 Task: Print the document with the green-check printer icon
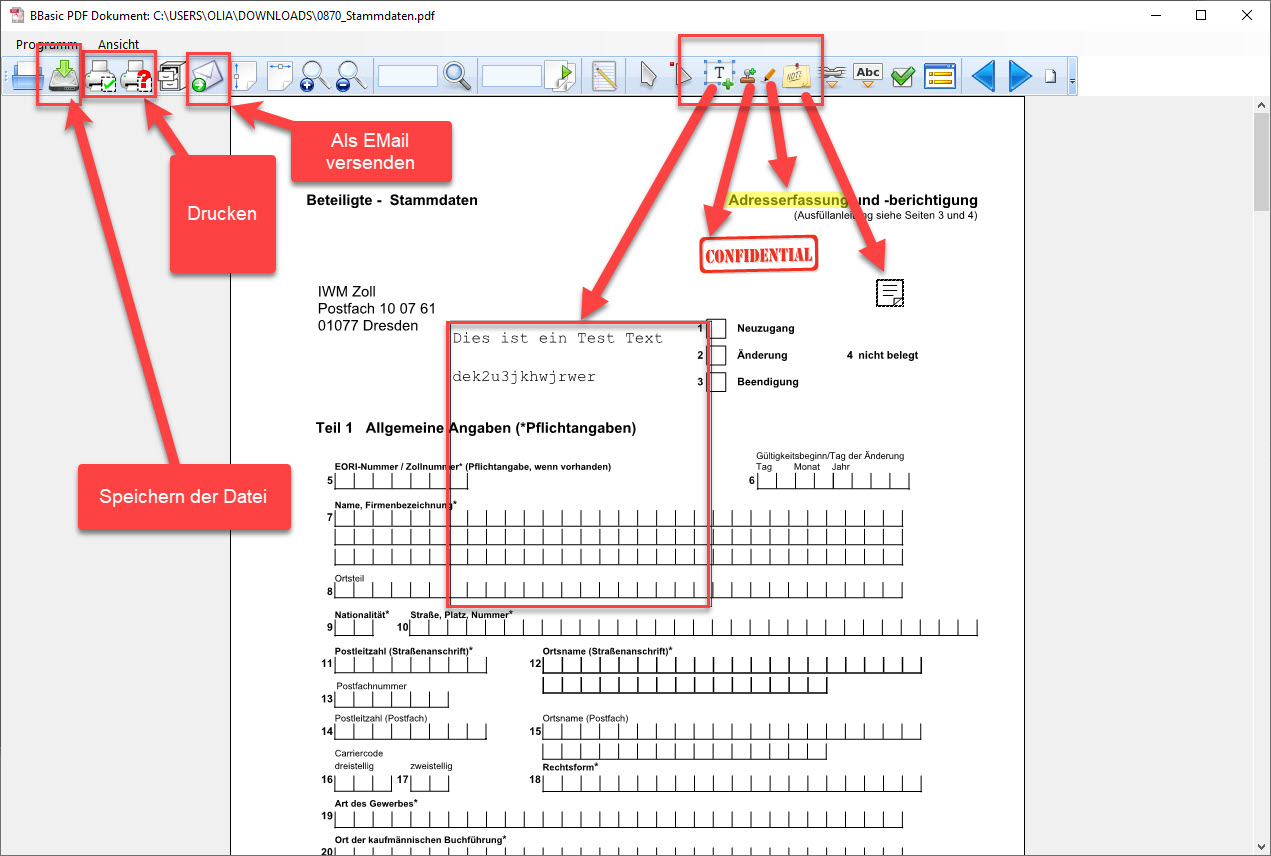(x=102, y=76)
